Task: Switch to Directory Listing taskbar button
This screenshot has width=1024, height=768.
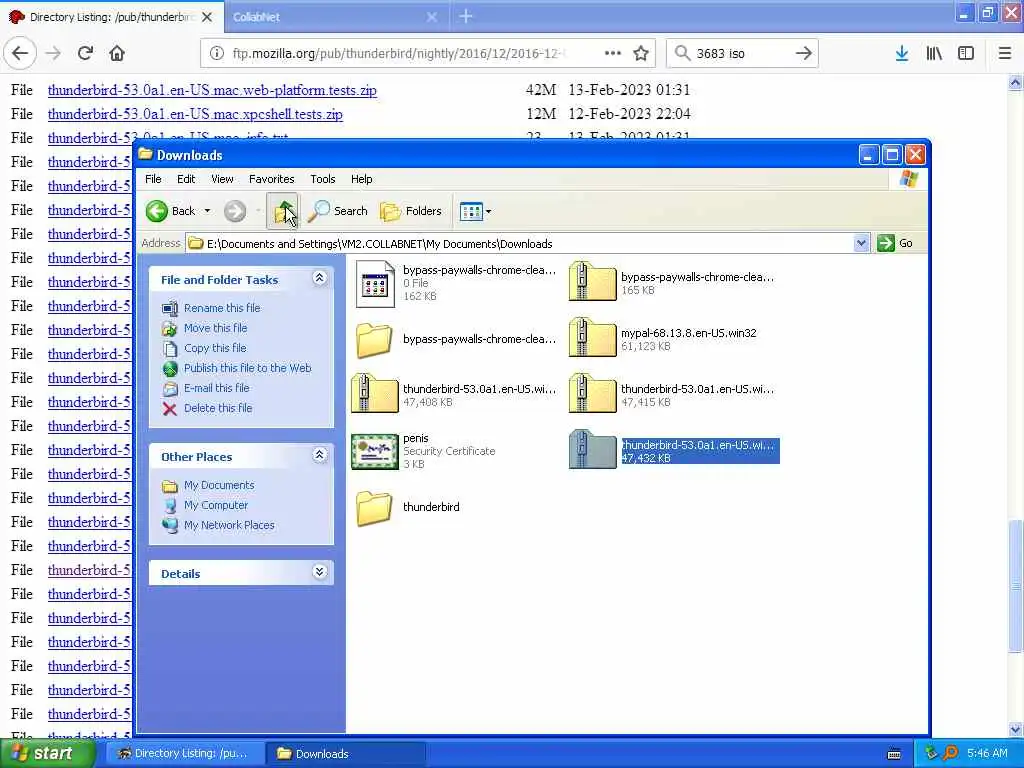Action: point(184,754)
